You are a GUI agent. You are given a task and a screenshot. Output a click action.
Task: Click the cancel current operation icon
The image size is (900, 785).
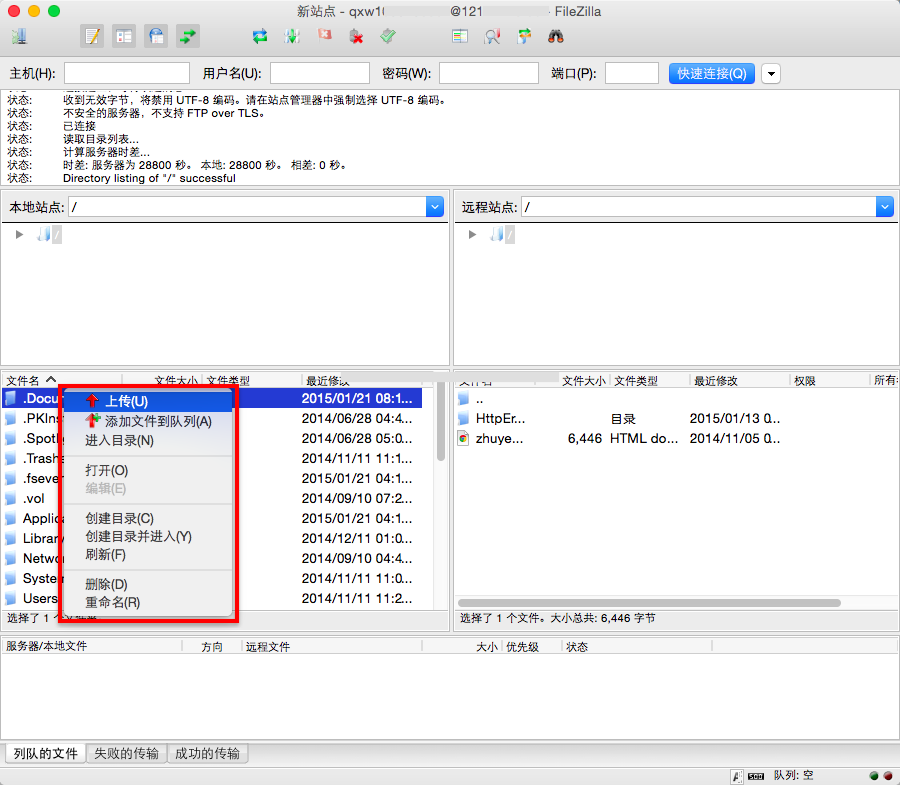pyautogui.click(x=324, y=37)
